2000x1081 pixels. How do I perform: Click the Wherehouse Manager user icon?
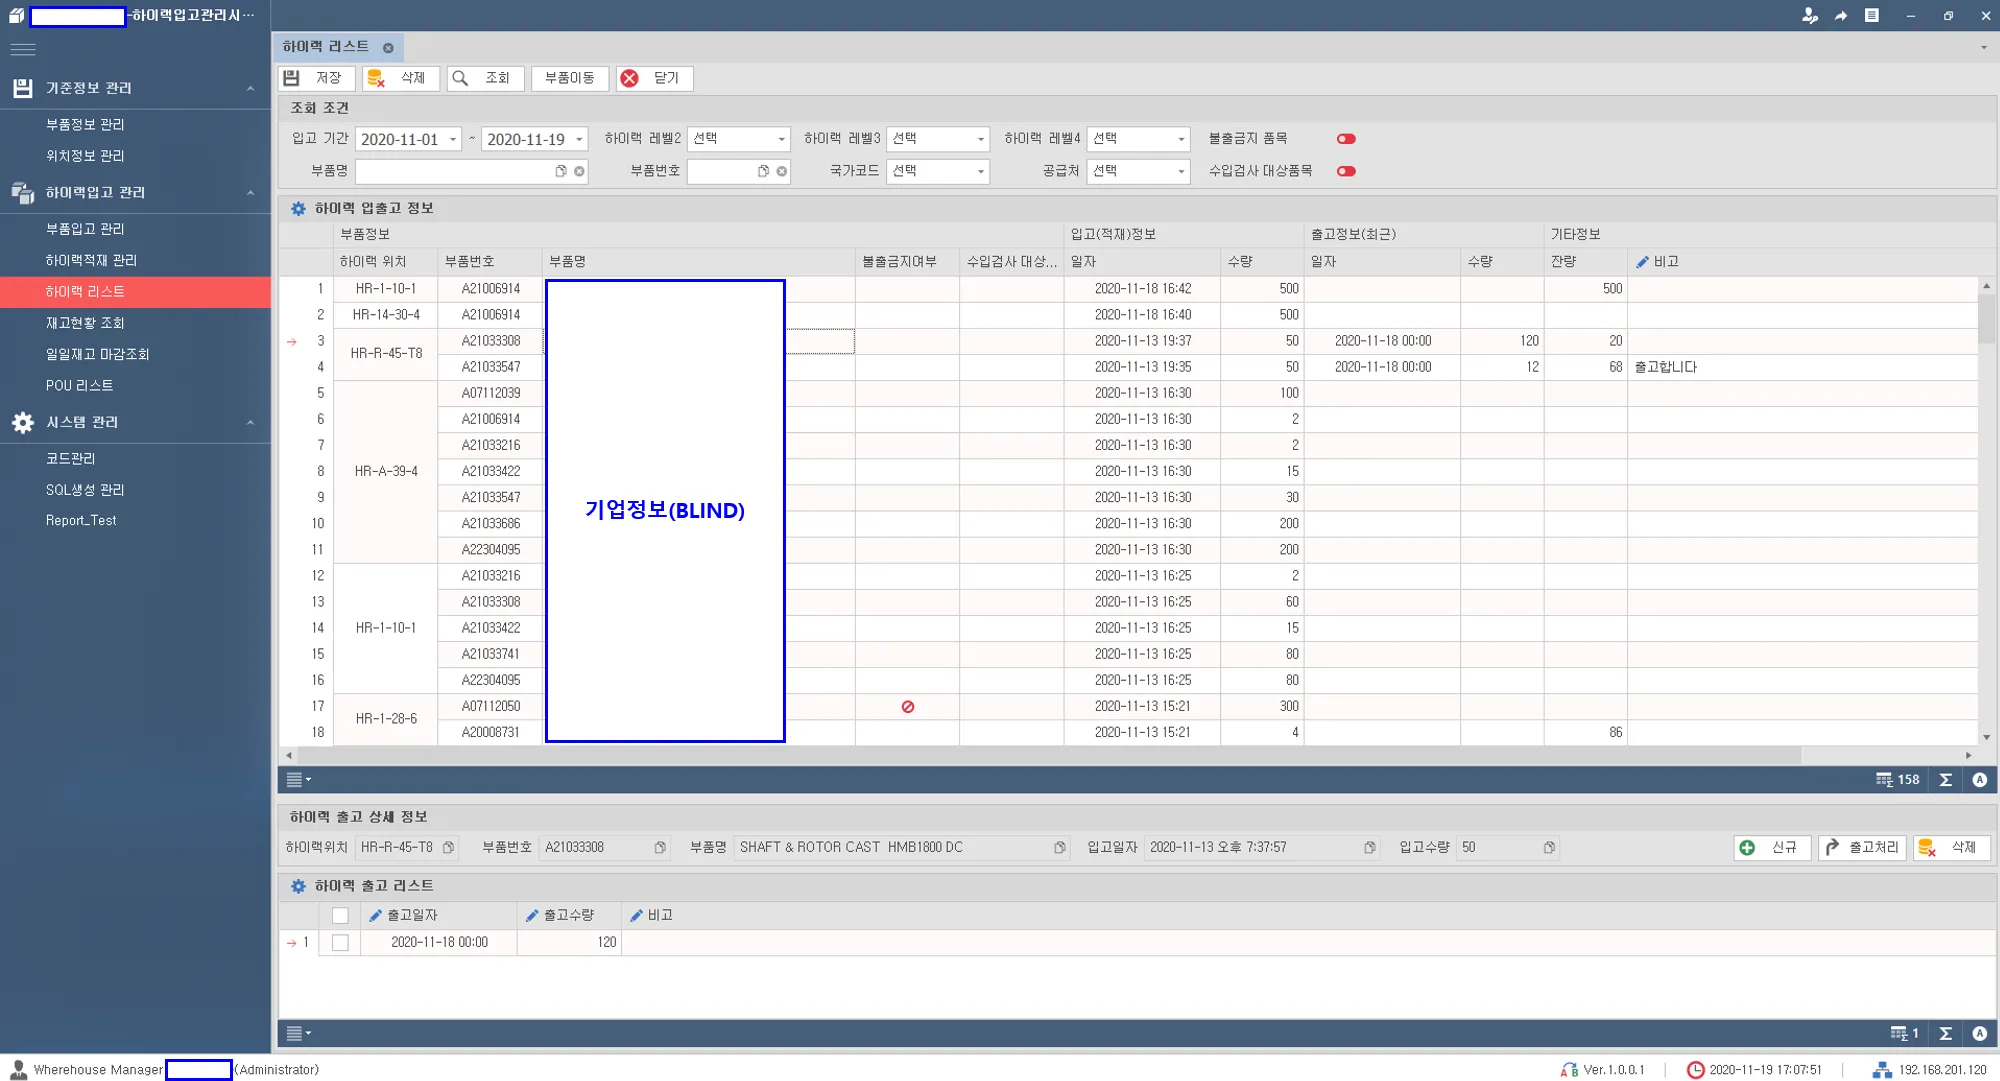tap(18, 1069)
